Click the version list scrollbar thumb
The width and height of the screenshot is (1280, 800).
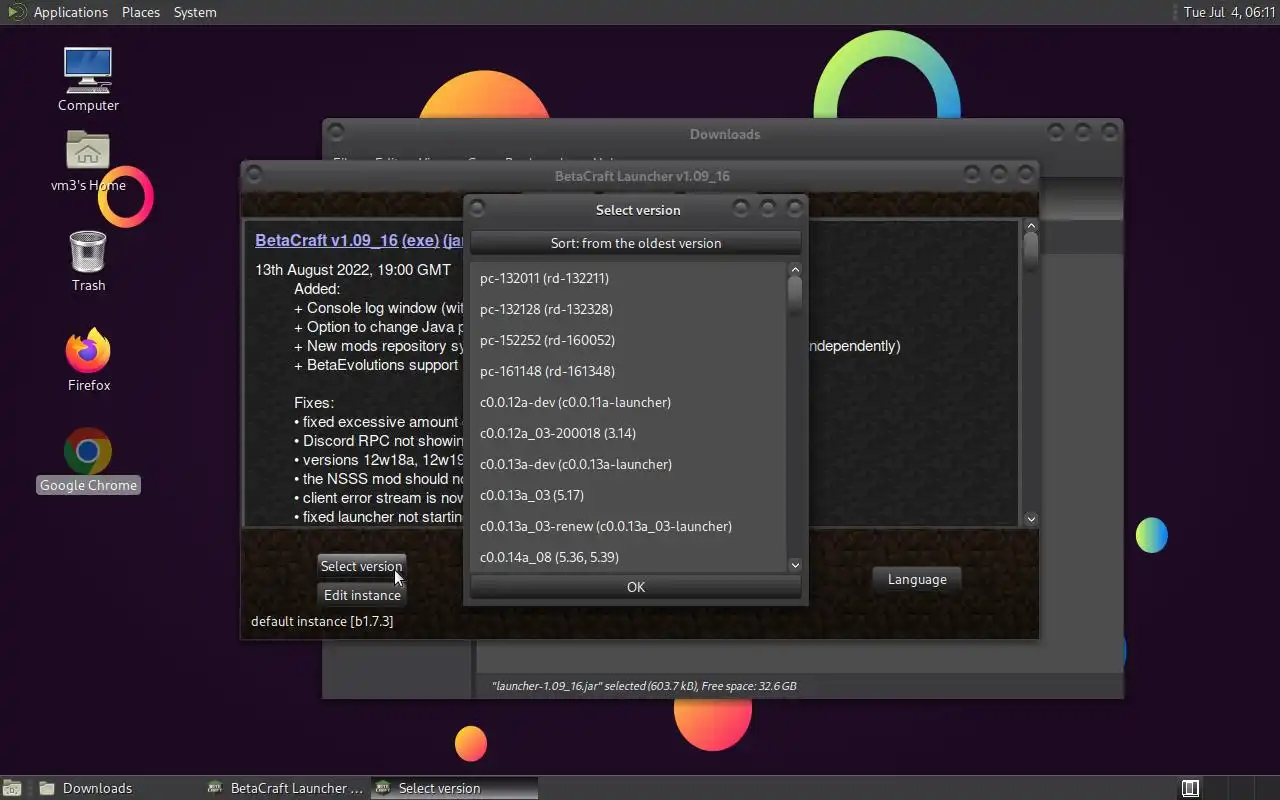(x=795, y=295)
